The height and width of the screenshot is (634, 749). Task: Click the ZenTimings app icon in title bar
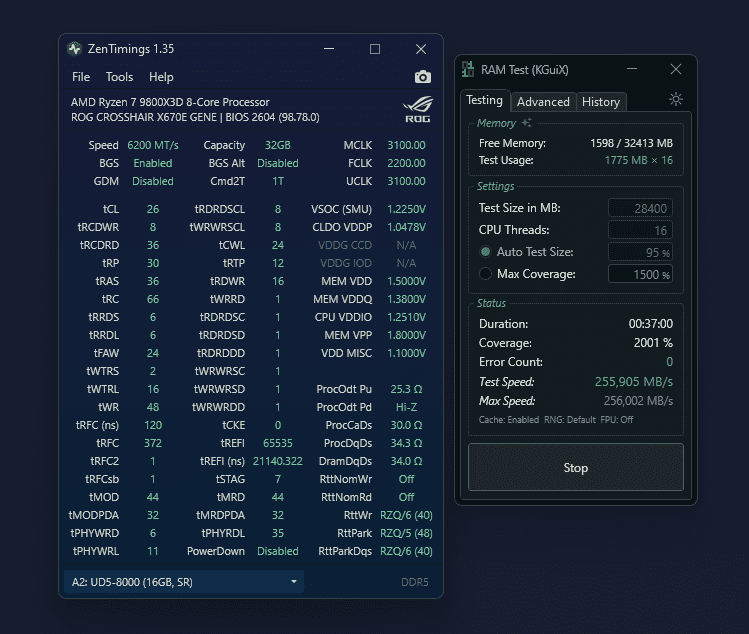point(75,49)
